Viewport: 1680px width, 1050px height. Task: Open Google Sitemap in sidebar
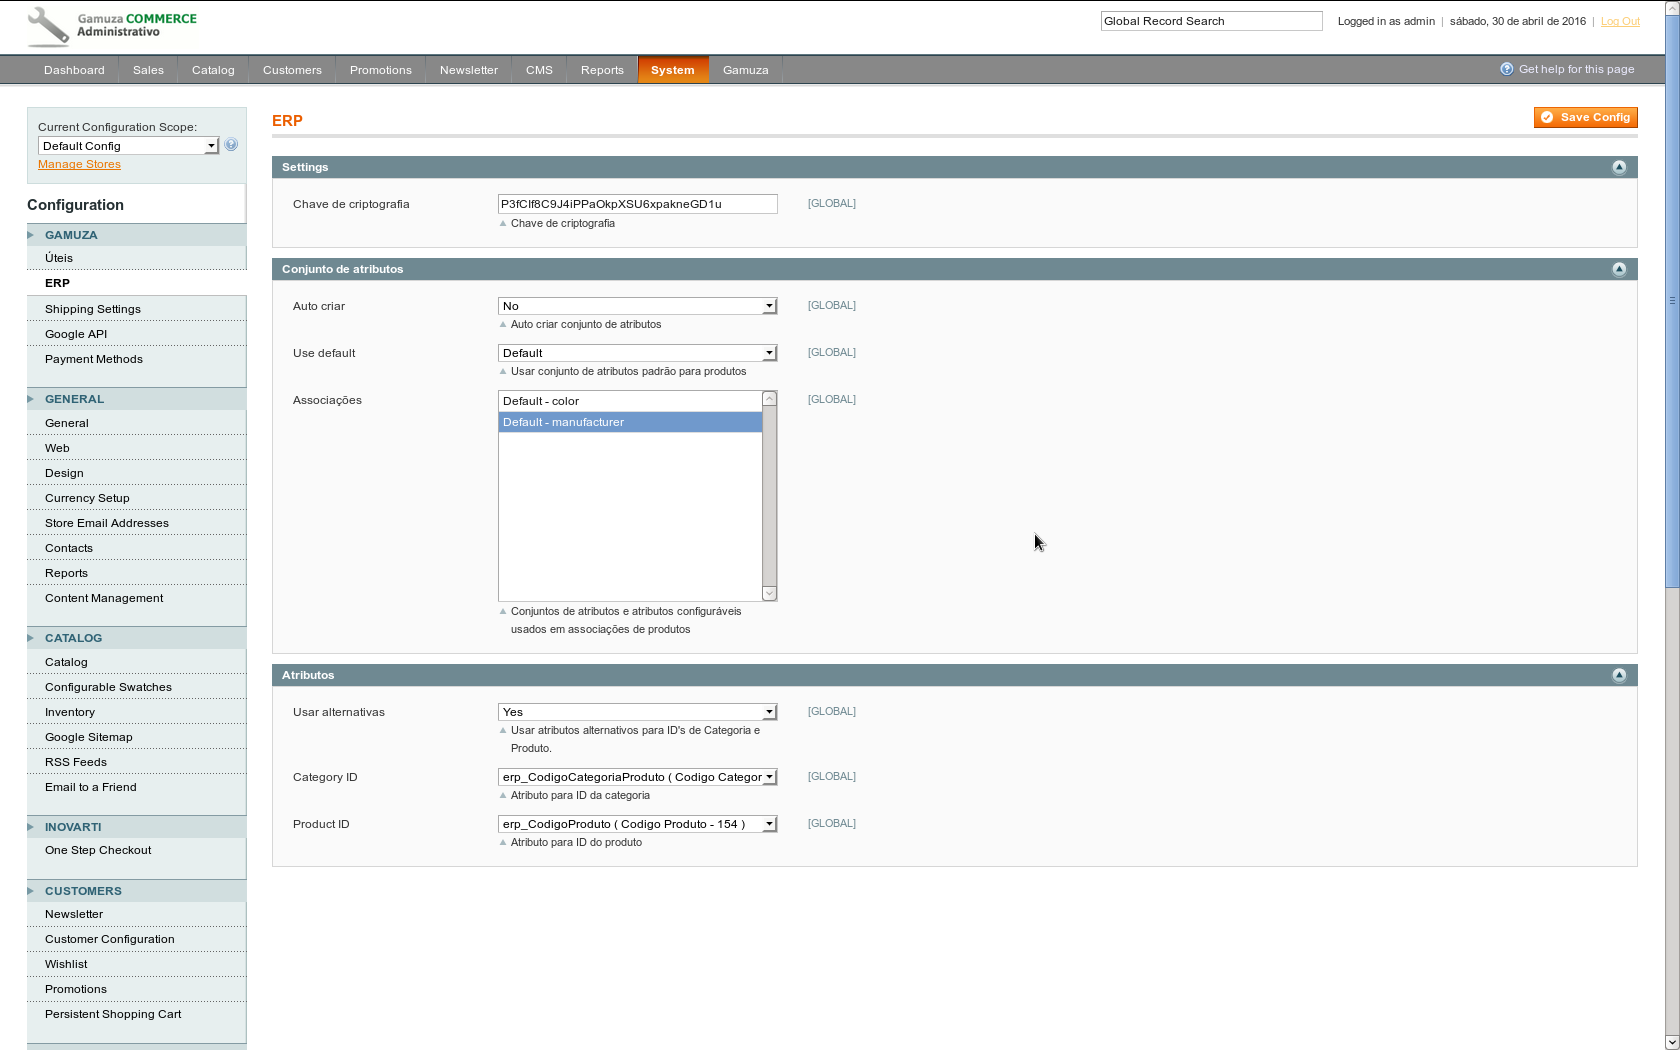[x=136, y=737]
